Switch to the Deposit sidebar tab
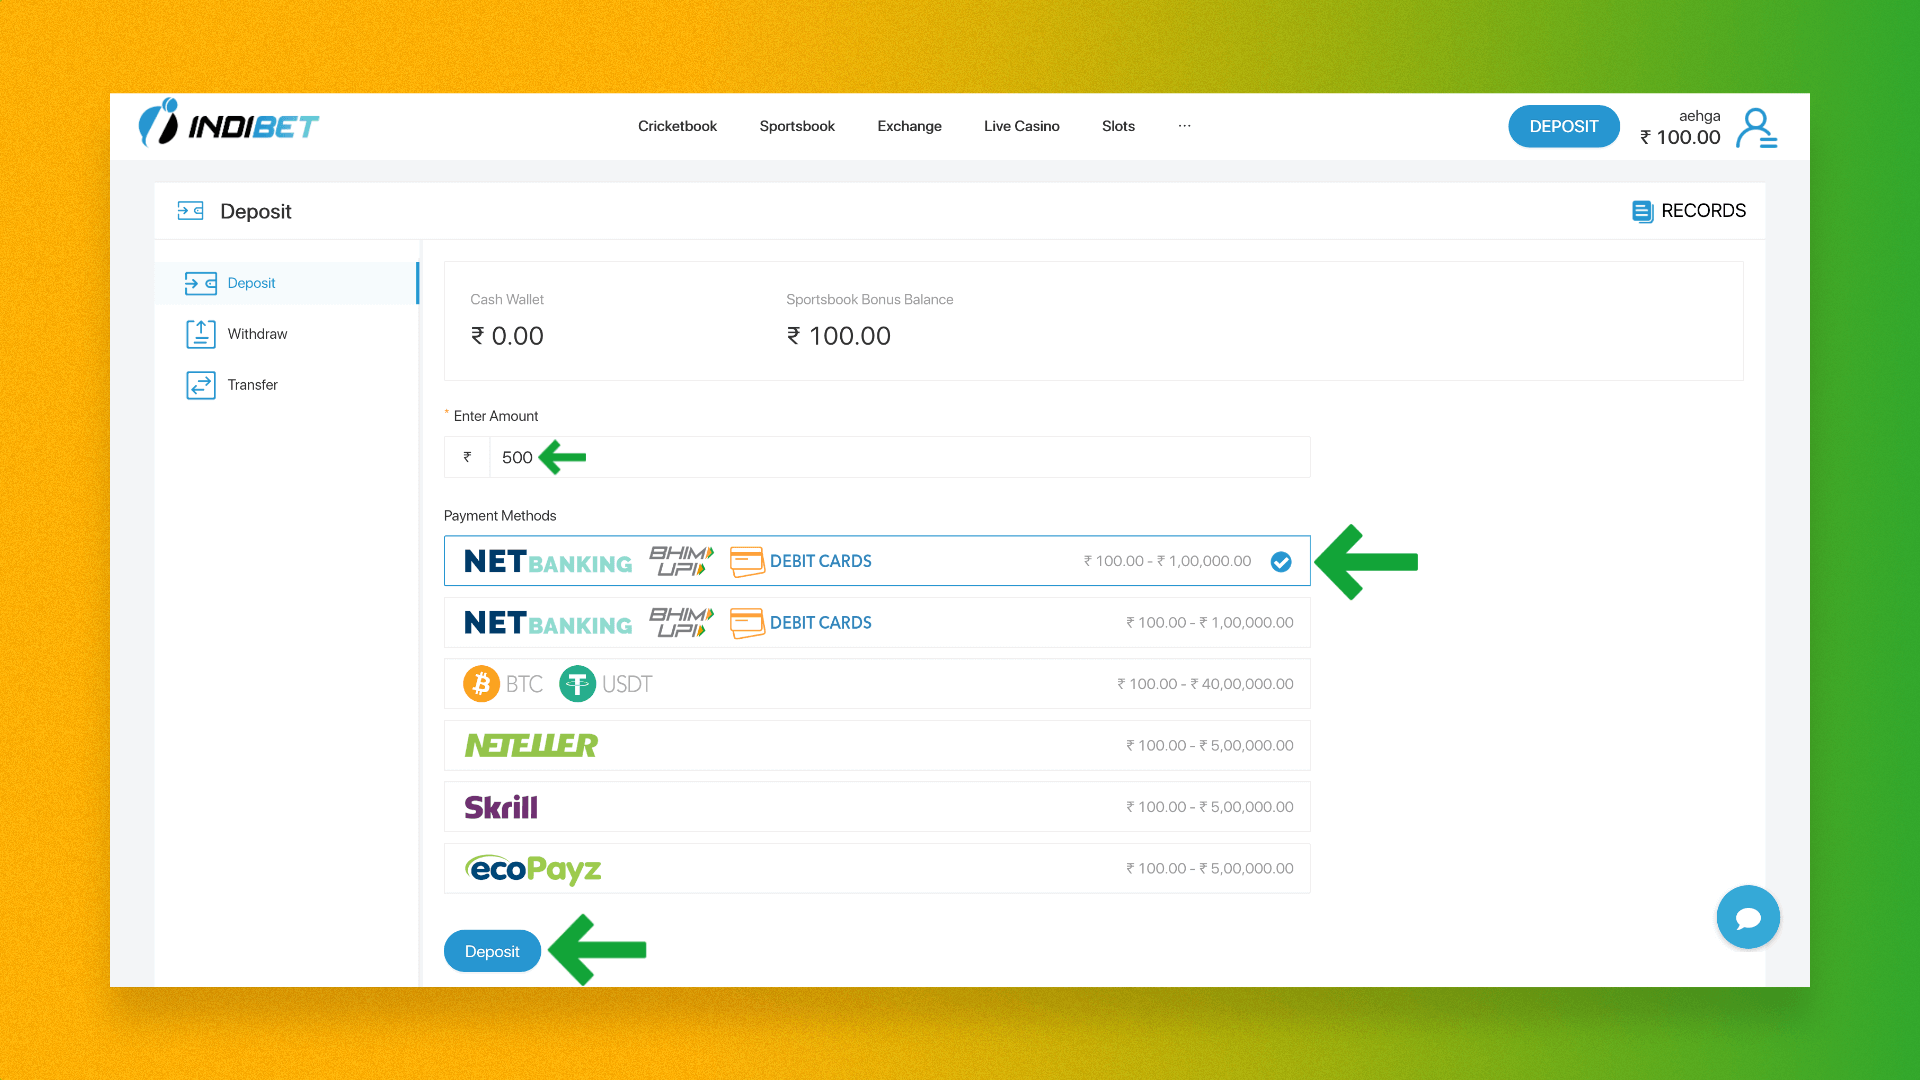This screenshot has width=1920, height=1080. [287, 284]
